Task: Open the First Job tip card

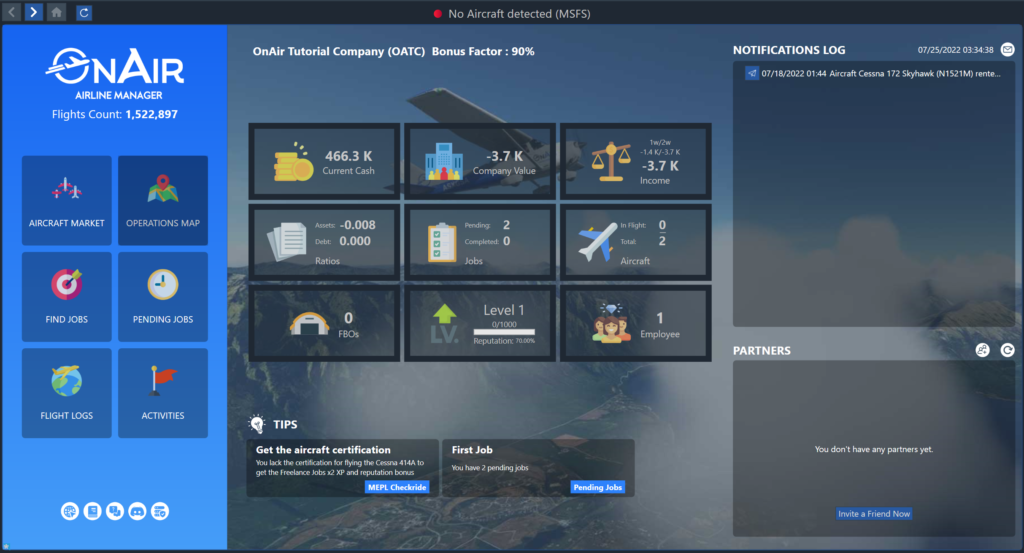Action: click(538, 467)
